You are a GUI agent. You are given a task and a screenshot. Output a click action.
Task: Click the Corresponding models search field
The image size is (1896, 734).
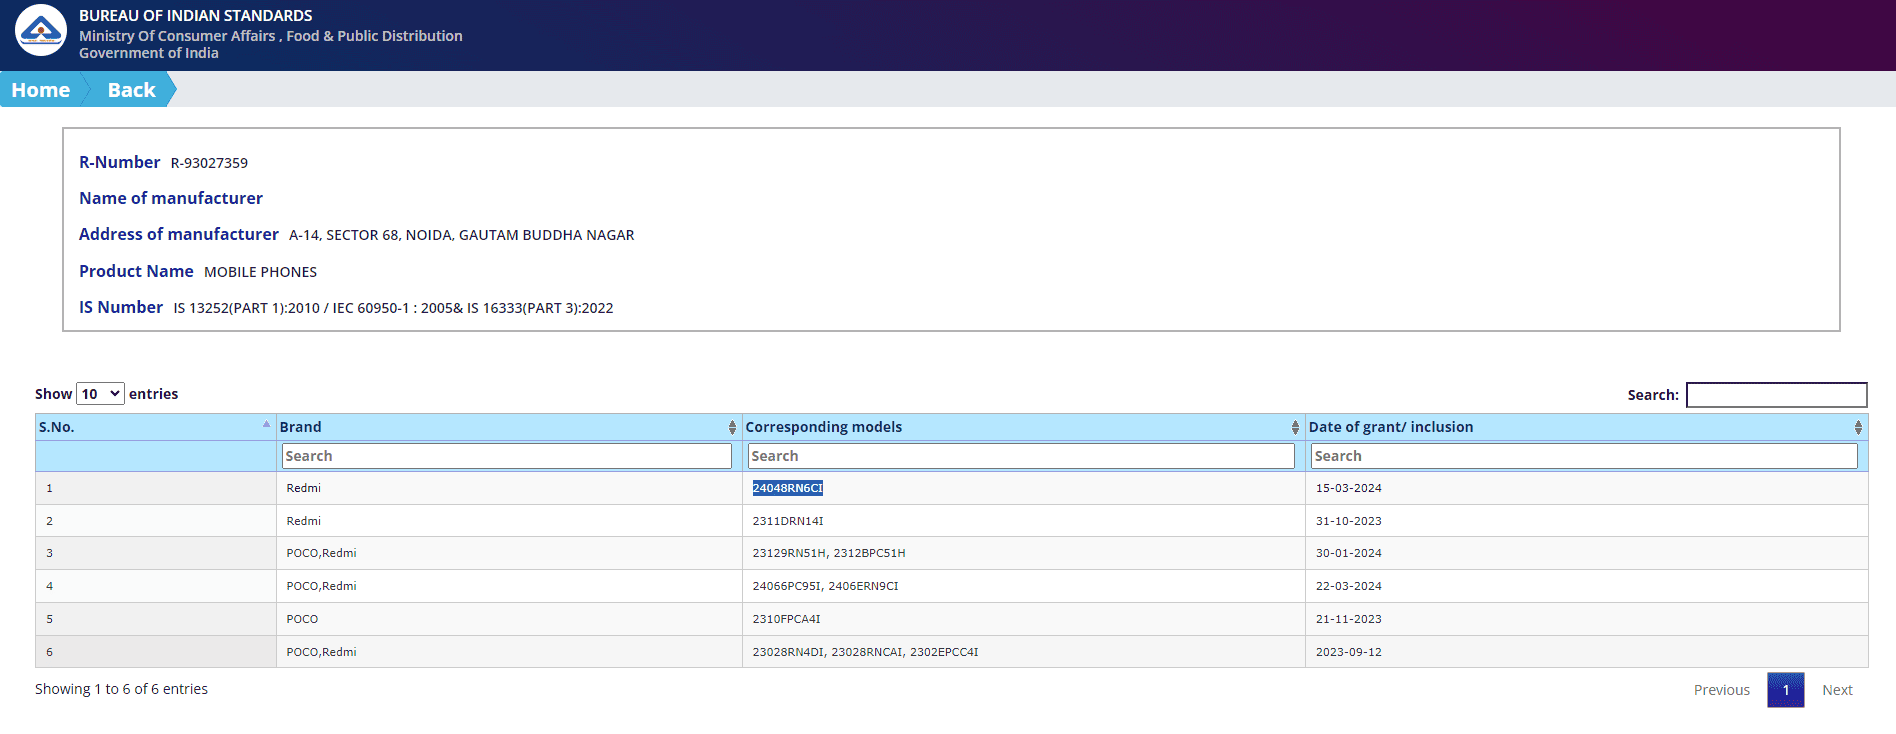[1021, 456]
